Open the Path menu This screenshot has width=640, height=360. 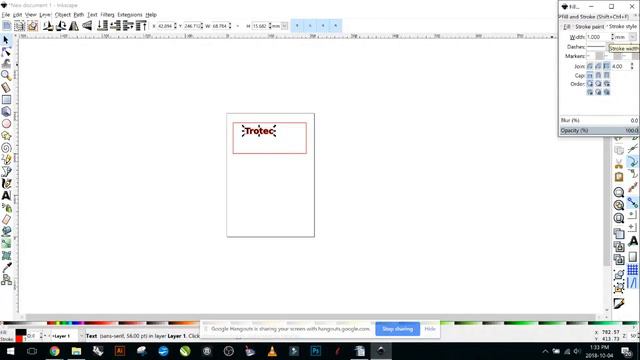[78, 15]
